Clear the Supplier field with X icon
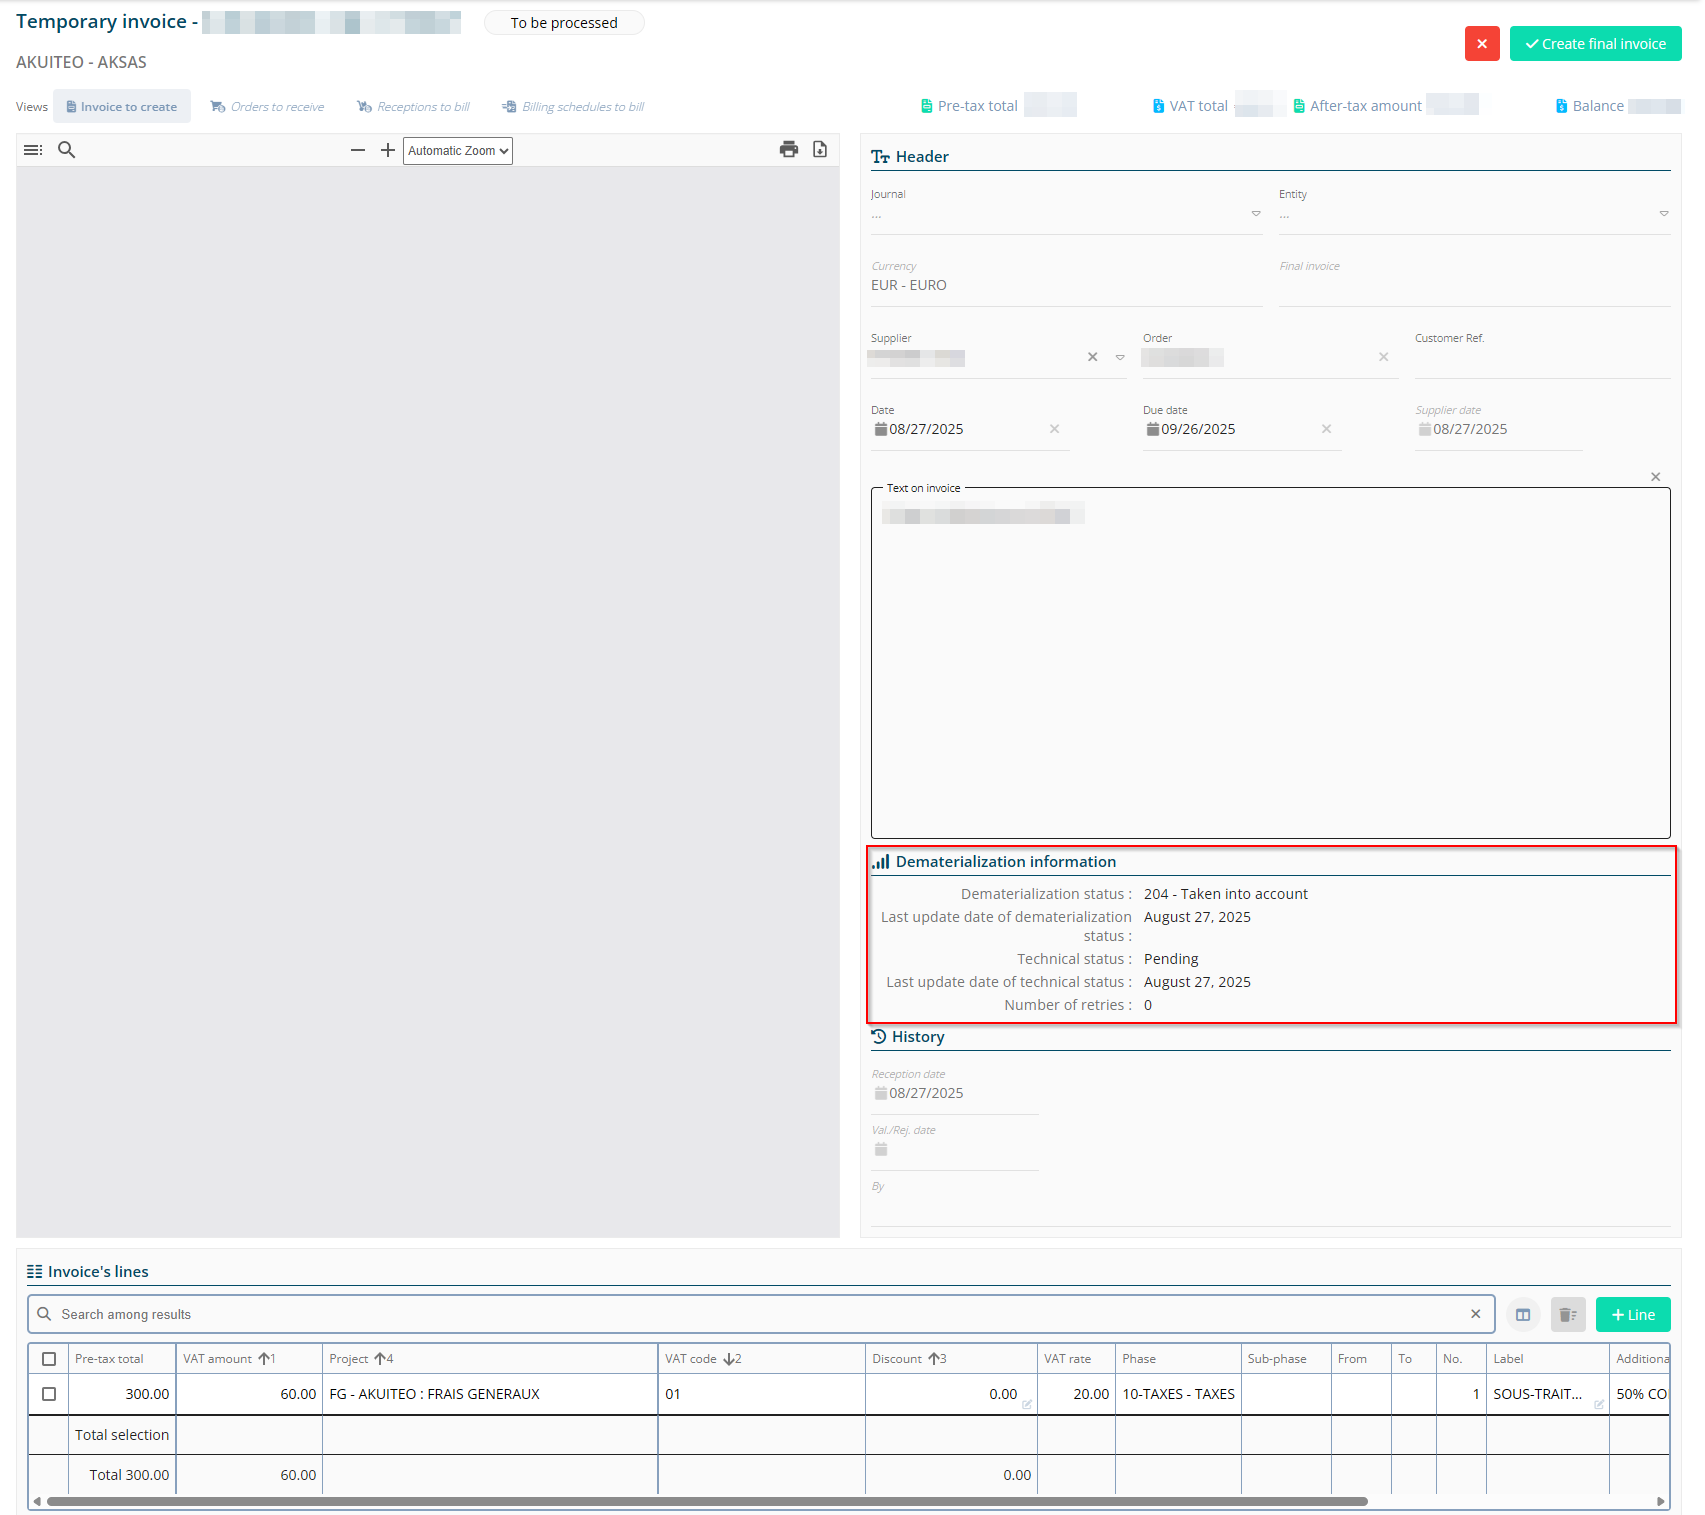Viewport: 1705px width, 1515px height. click(1093, 357)
